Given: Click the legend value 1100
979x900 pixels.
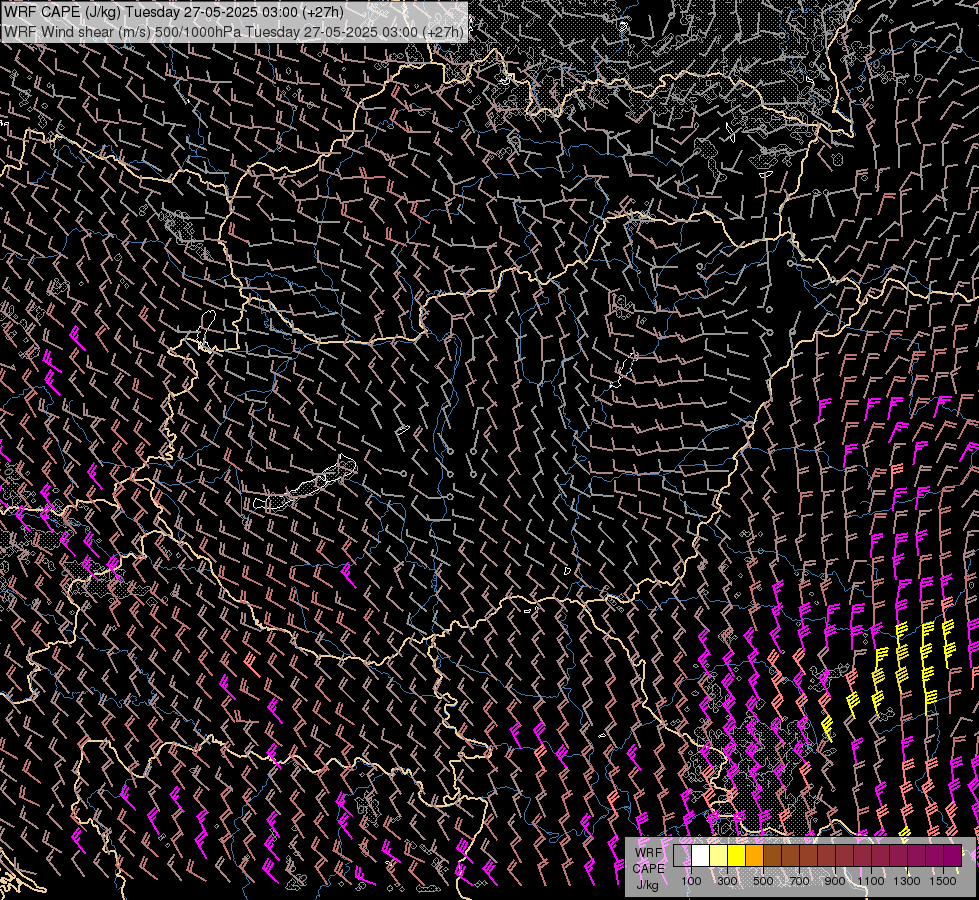Looking at the screenshot, I should point(870,881).
